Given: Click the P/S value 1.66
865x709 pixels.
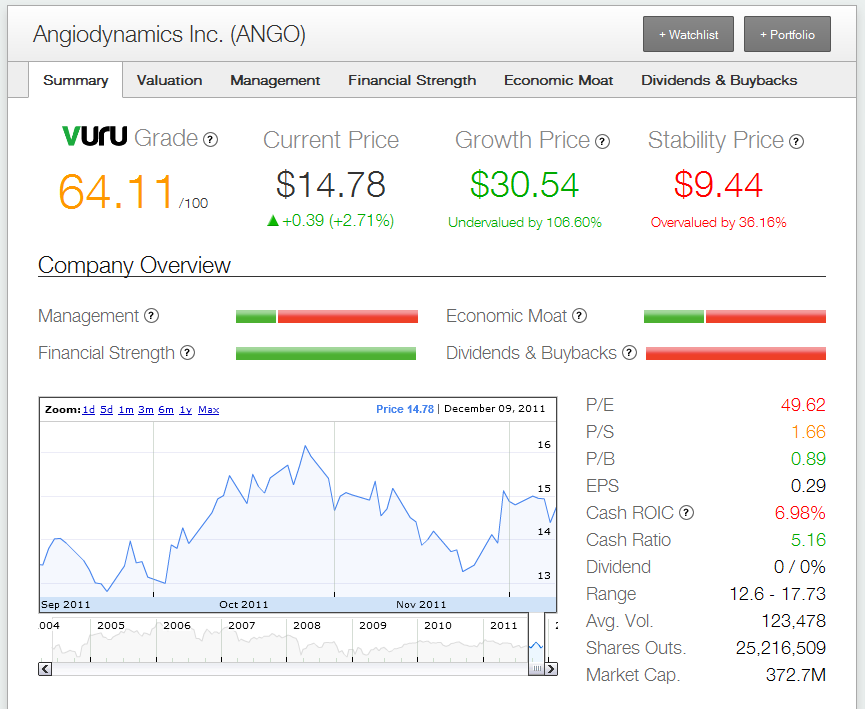Looking at the screenshot, I should pos(808,431).
